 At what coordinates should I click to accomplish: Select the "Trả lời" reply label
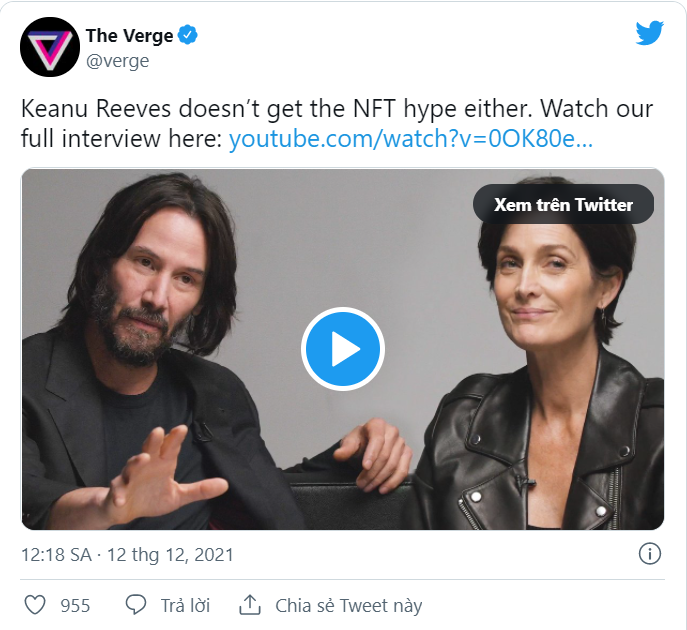185,606
